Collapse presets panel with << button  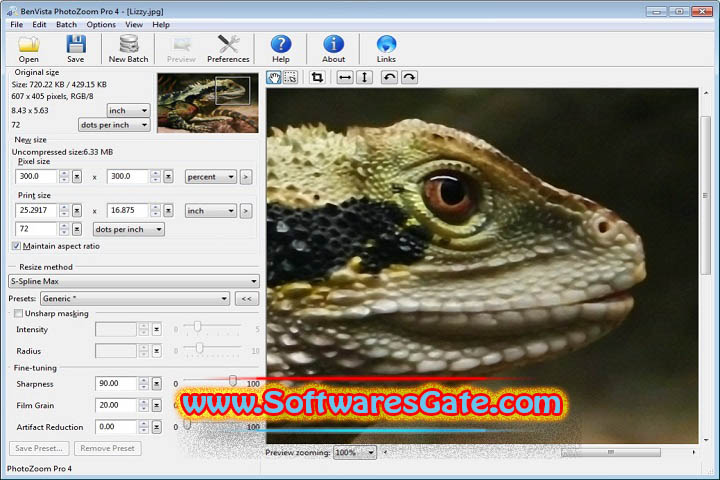click(247, 299)
